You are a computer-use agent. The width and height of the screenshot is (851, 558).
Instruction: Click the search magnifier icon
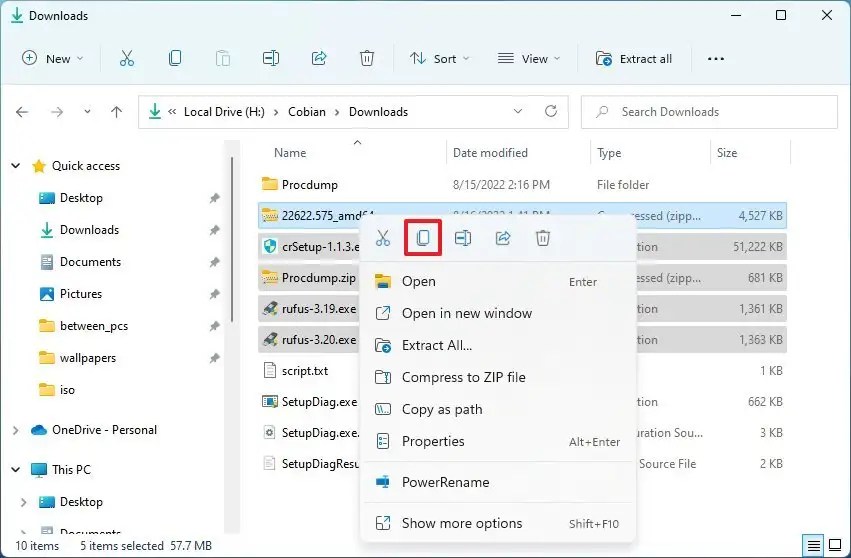(602, 112)
